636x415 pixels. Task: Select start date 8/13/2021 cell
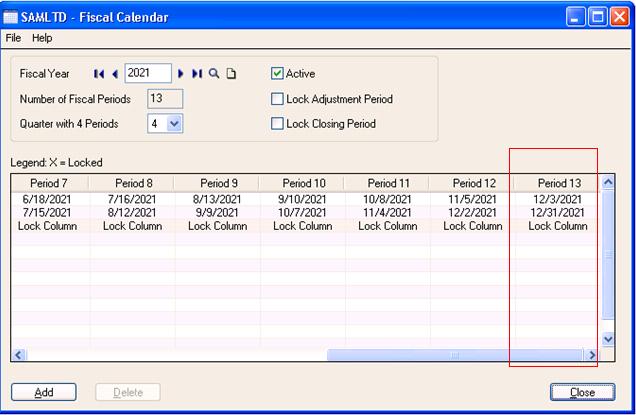pyautogui.click(x=217, y=199)
